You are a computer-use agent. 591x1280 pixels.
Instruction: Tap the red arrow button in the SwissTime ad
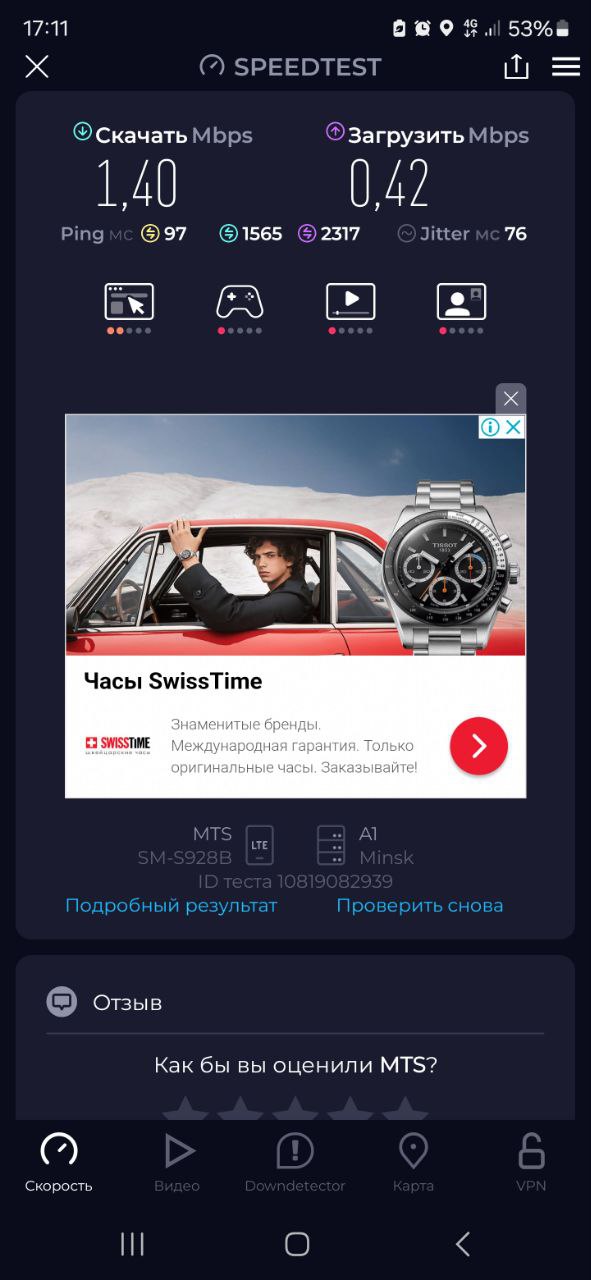coord(479,746)
